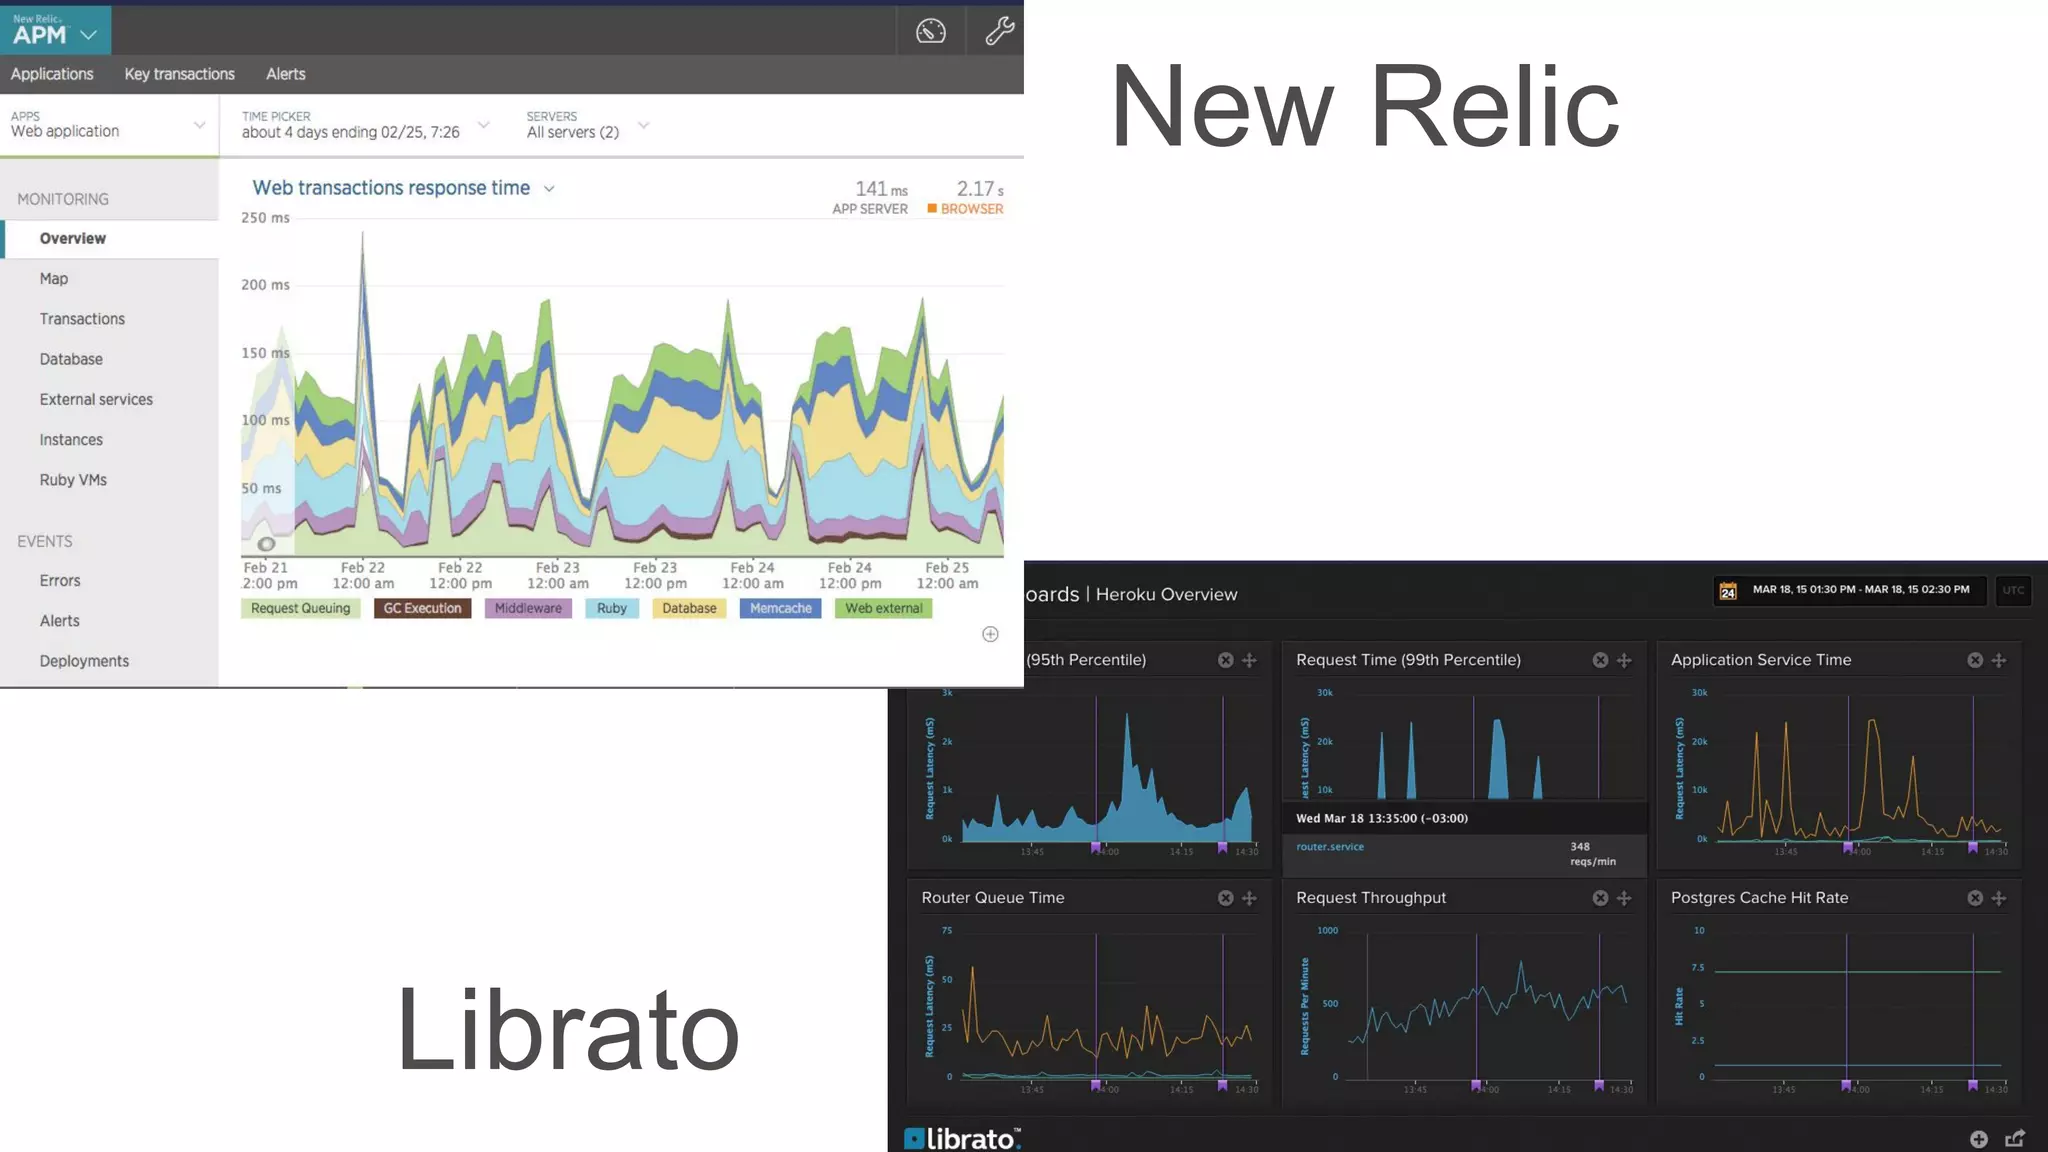
Task: Click the 2.17 s browser time value
Action: tap(980, 189)
